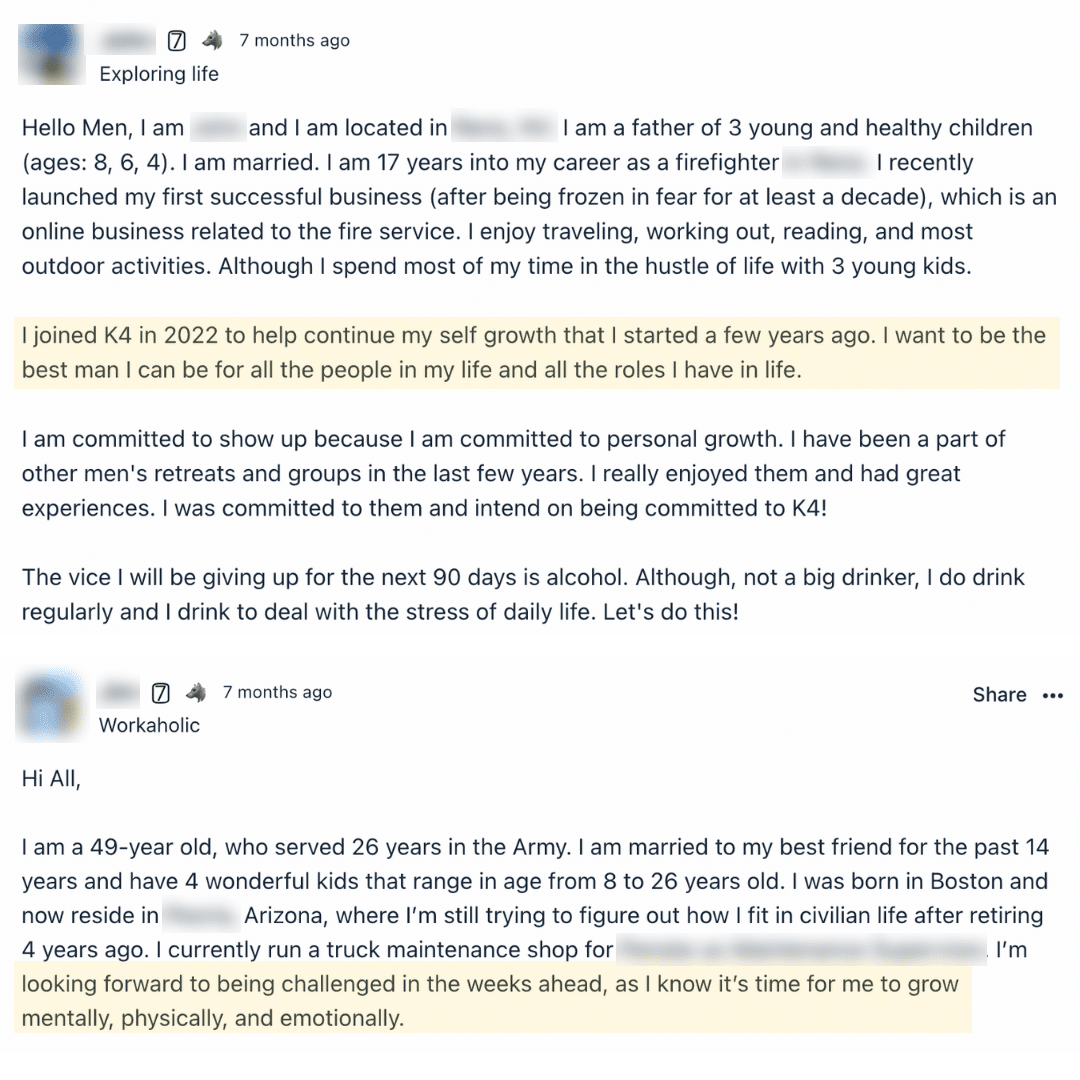Image resolution: width=1080 pixels, height=1080 pixels.
Task: Click the highlighted 'looking forward to being challenged' passage
Action: click(490, 1000)
